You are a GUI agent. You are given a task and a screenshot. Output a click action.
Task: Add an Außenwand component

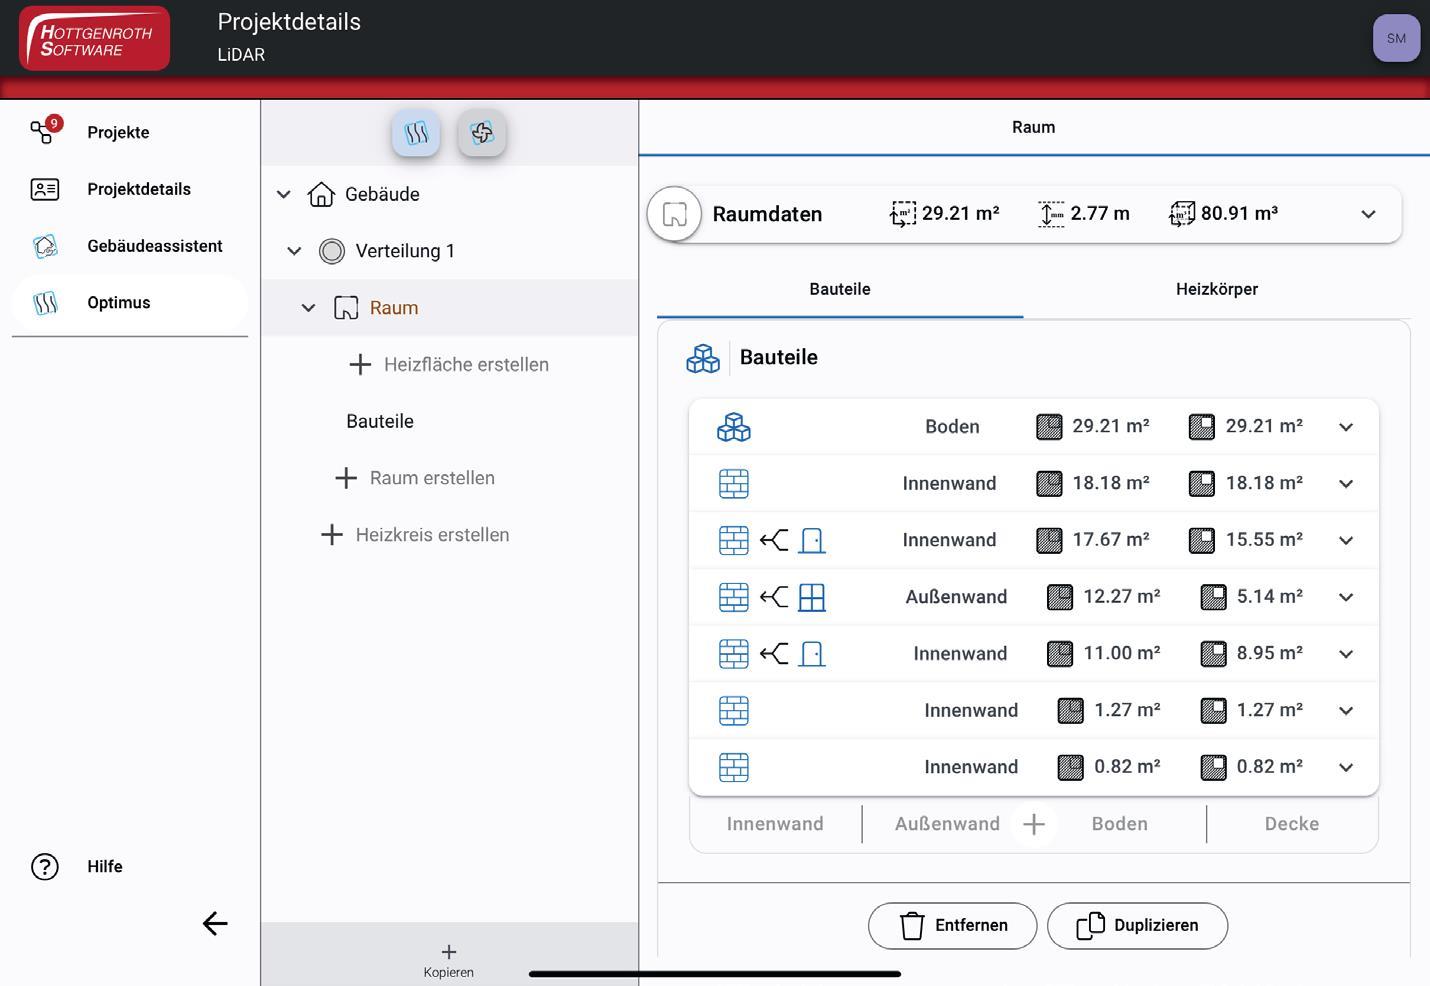947,824
